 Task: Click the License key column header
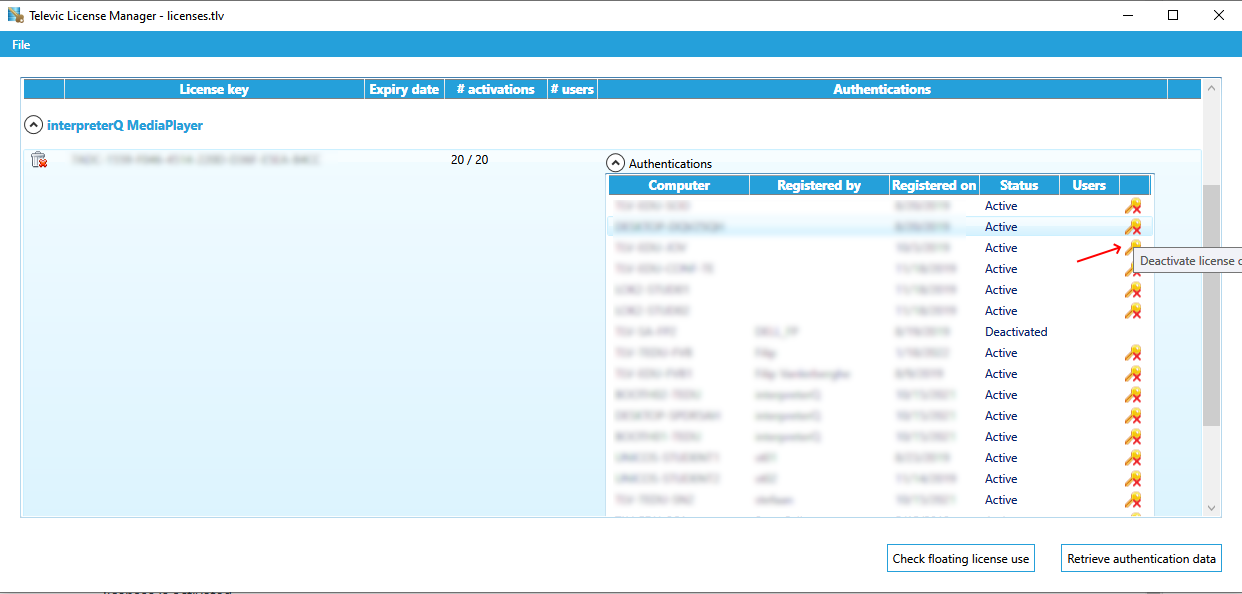[x=214, y=89]
